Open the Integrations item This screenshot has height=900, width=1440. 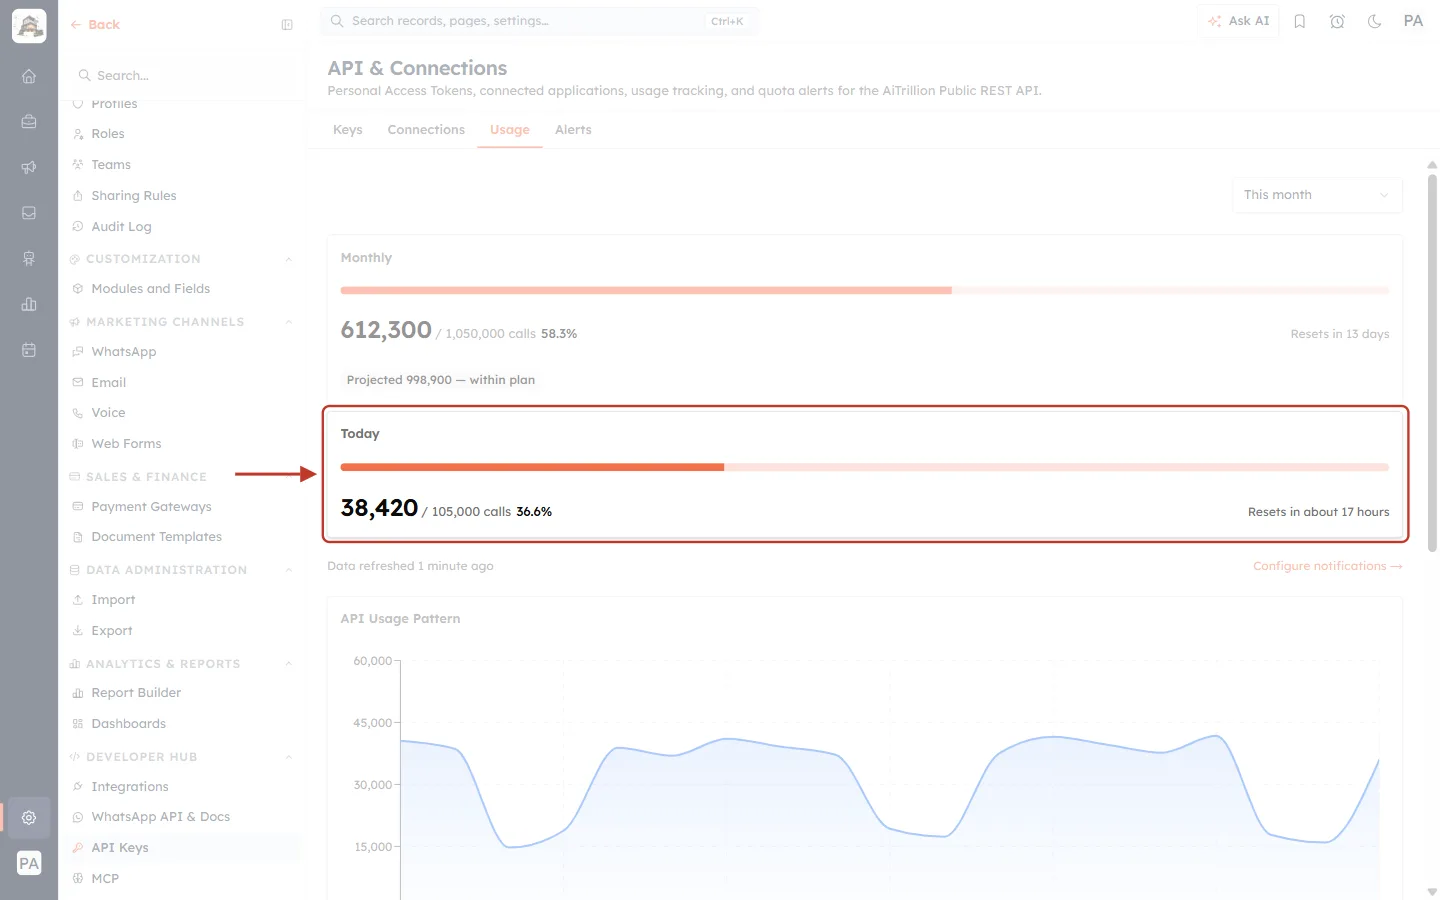point(130,787)
